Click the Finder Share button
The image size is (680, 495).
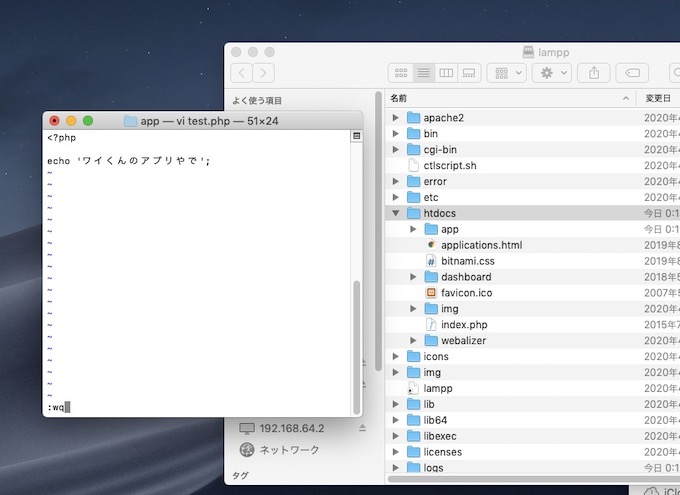tap(594, 72)
